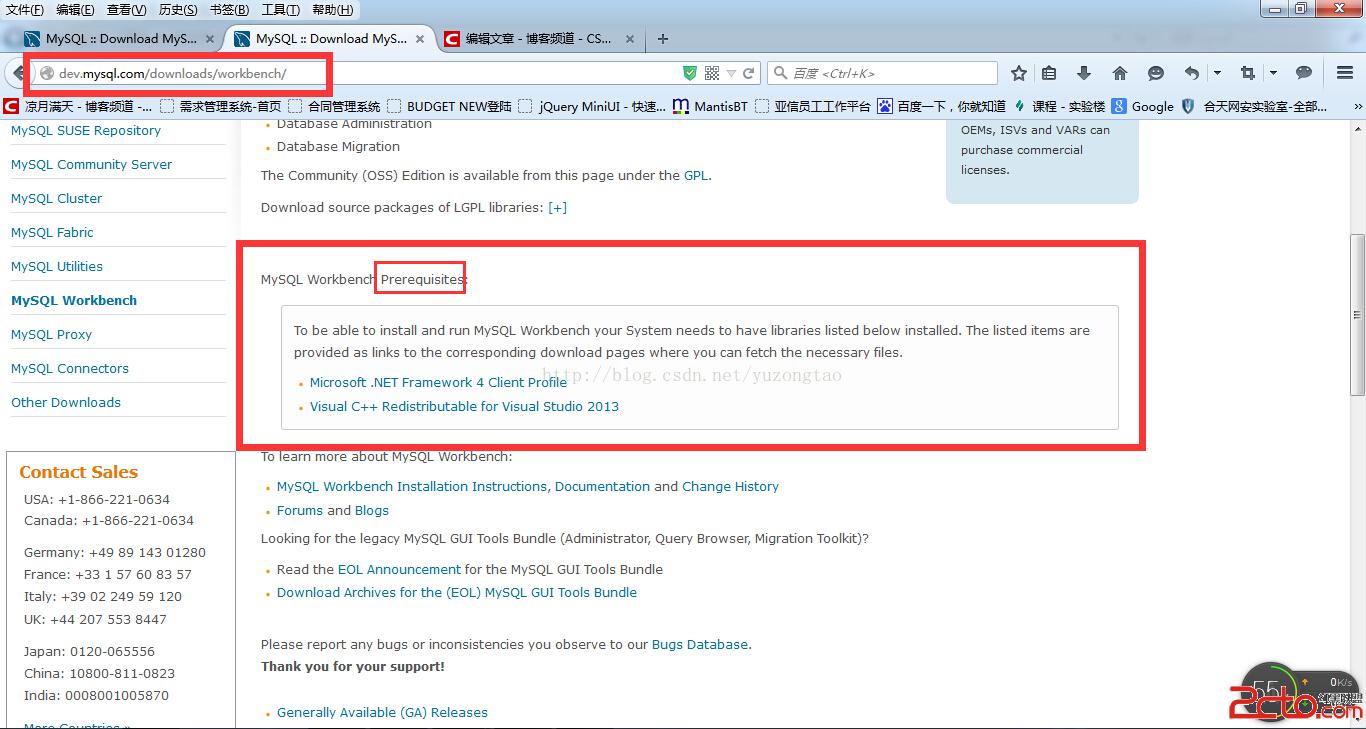Go to the home page icon
The image size is (1366, 729).
pos(1120,73)
